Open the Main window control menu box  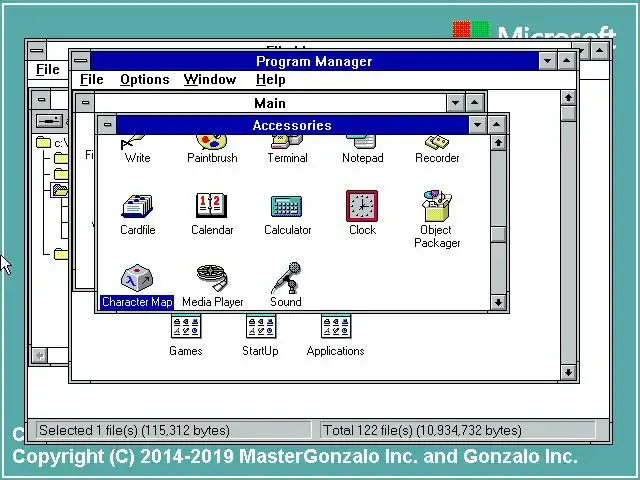coord(85,103)
